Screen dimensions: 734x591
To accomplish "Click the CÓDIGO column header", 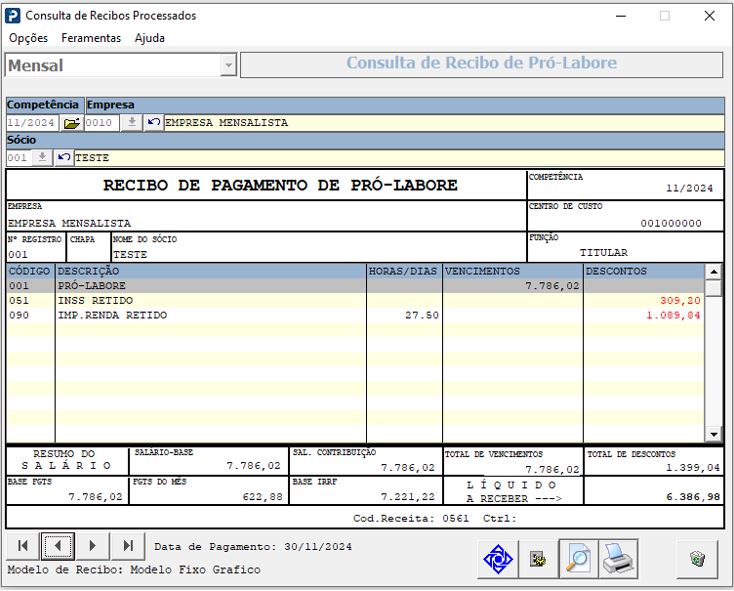I will pos(30,271).
